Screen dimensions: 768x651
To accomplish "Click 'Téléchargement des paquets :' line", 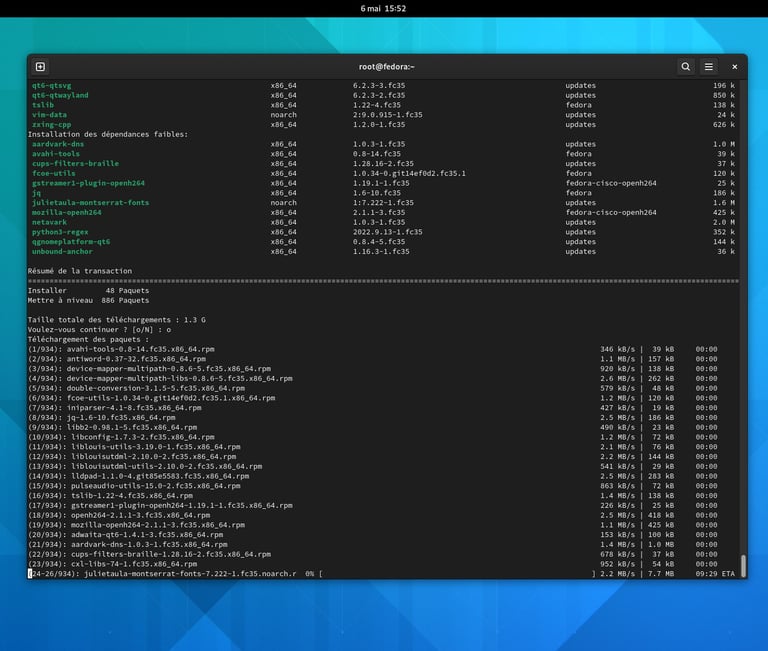I will pos(88,339).
